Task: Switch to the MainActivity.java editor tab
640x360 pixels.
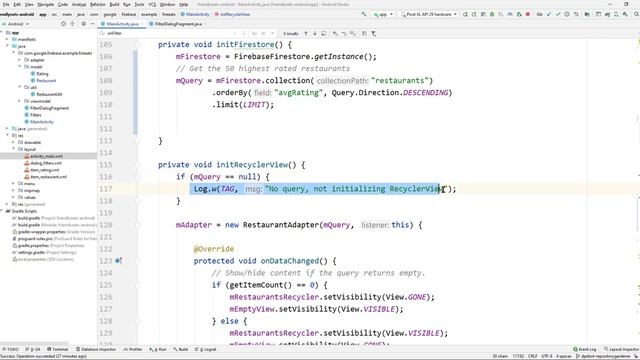Action: click(x=122, y=24)
